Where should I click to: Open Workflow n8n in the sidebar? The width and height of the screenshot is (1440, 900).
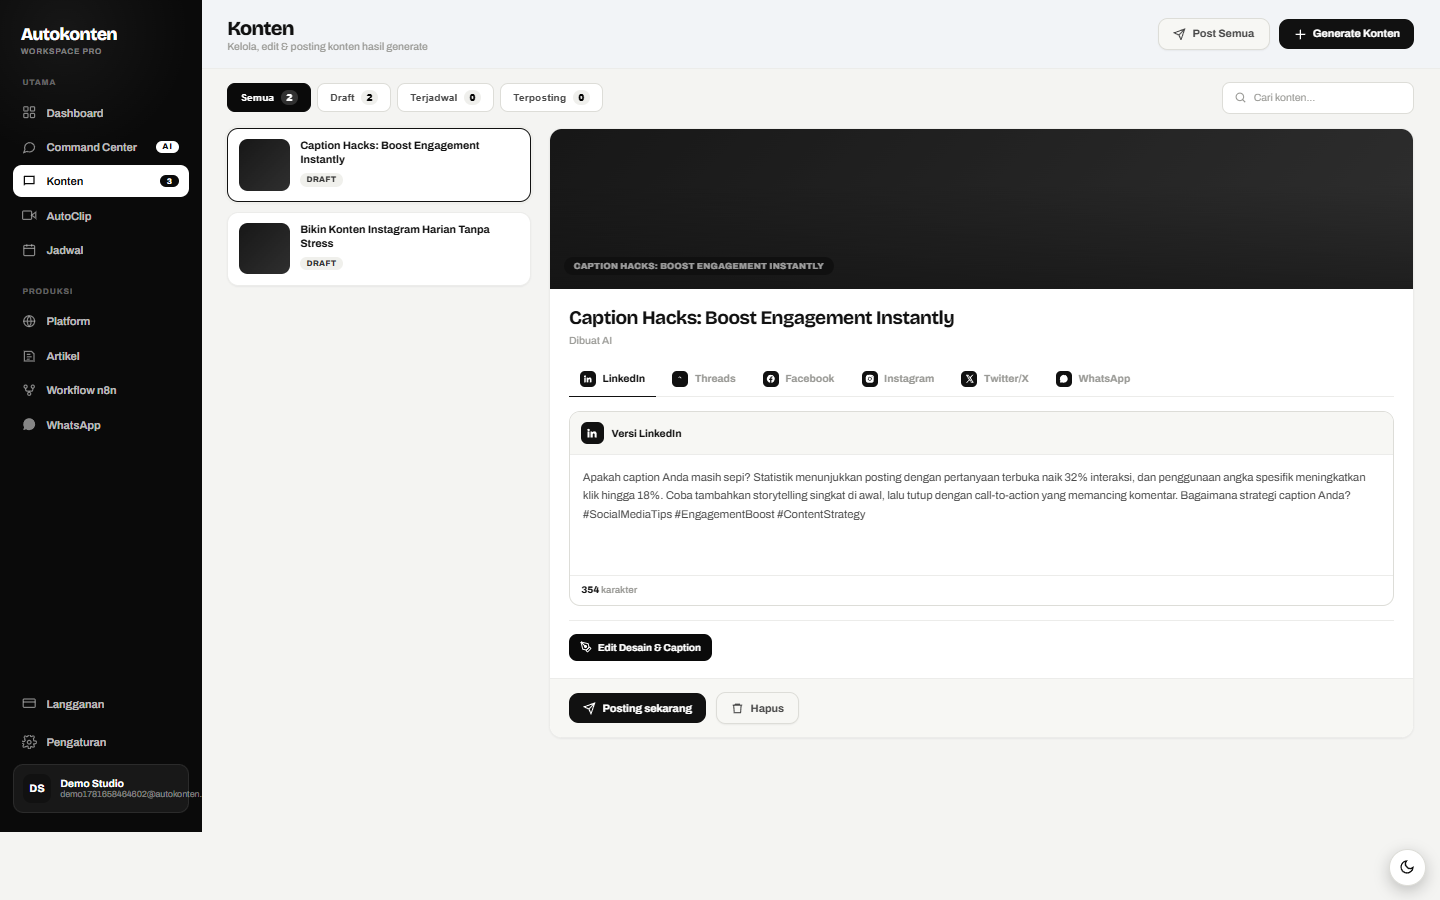point(100,390)
